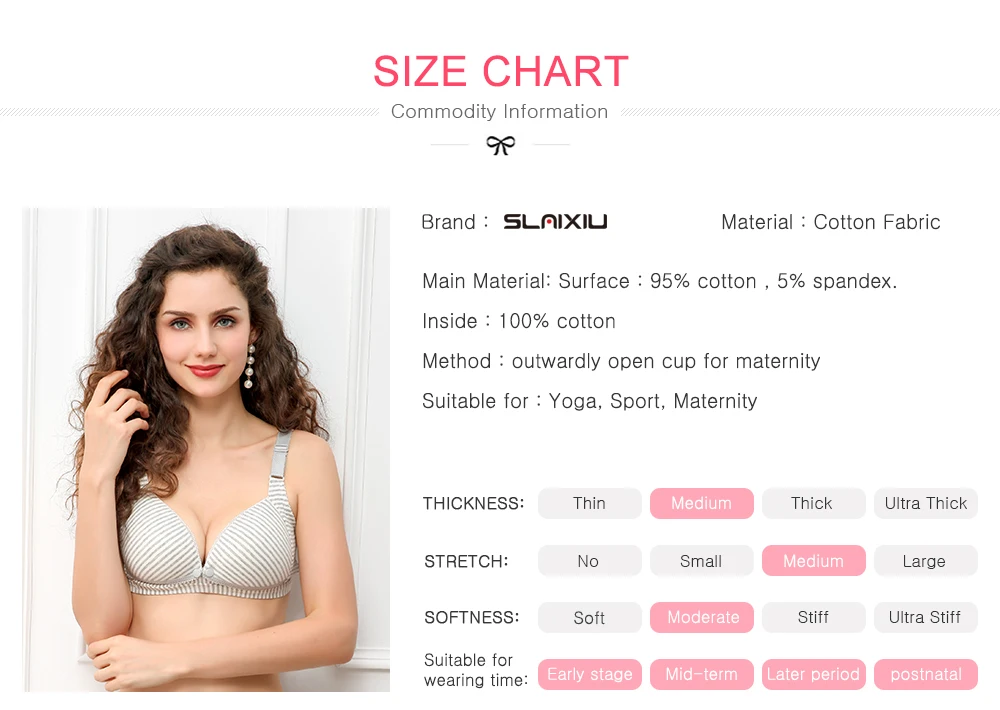
Task: Select the Medium thickness pill
Action: coord(702,503)
